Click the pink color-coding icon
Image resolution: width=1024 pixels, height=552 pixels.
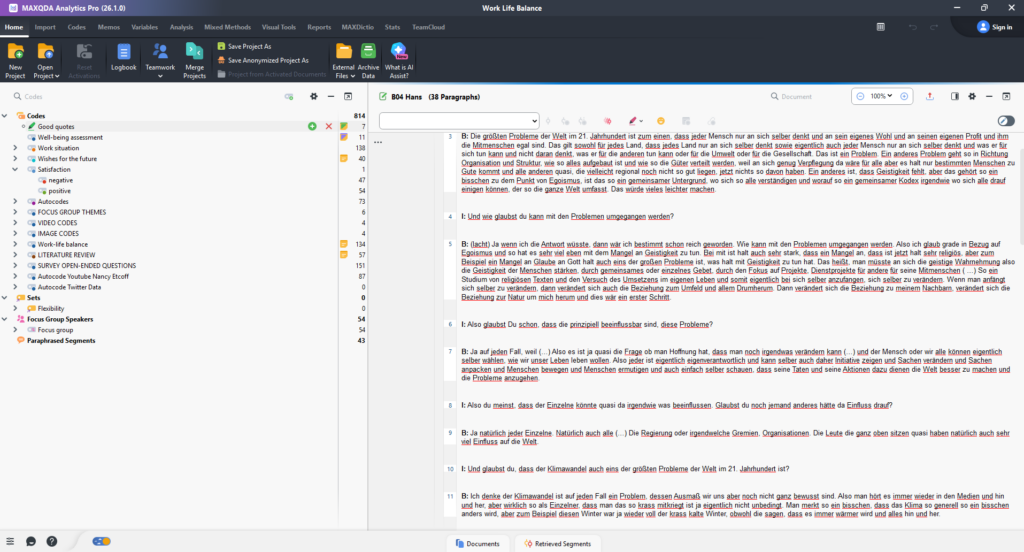pyautogui.click(x=607, y=121)
